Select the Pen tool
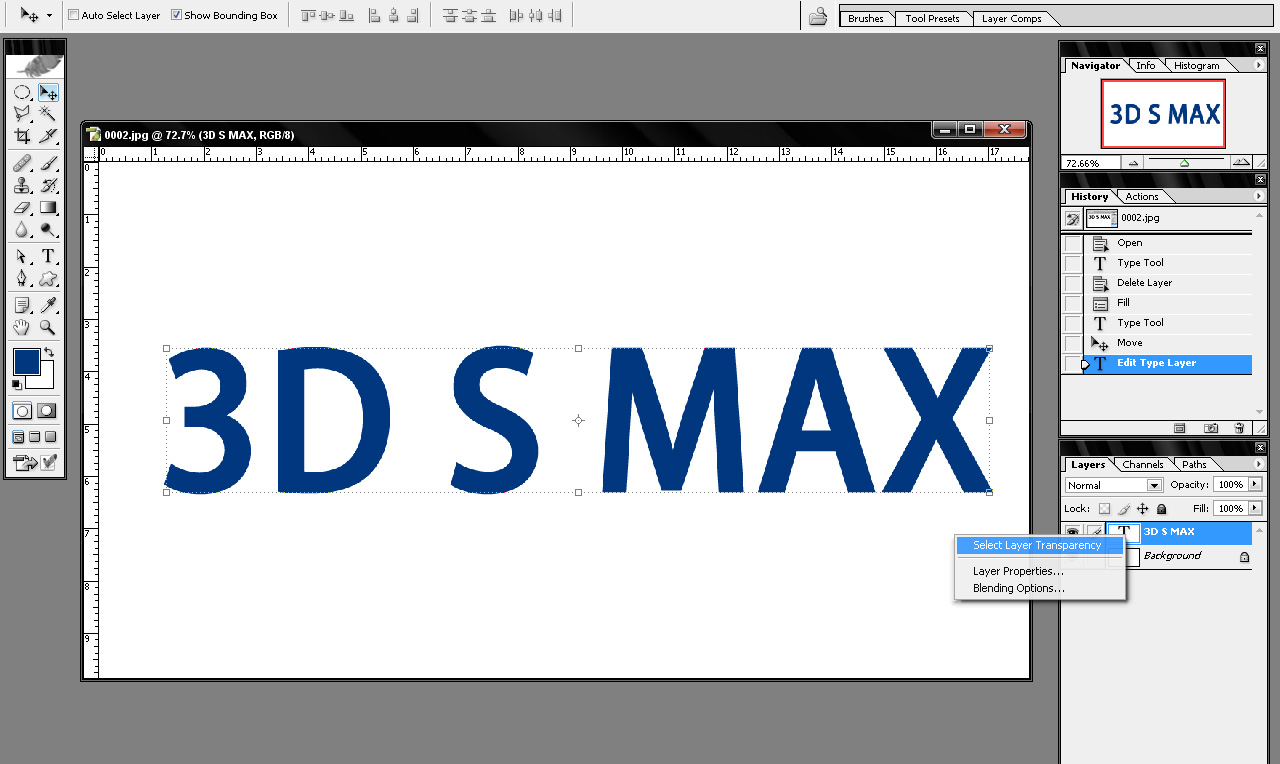This screenshot has height=764, width=1280. (x=22, y=278)
